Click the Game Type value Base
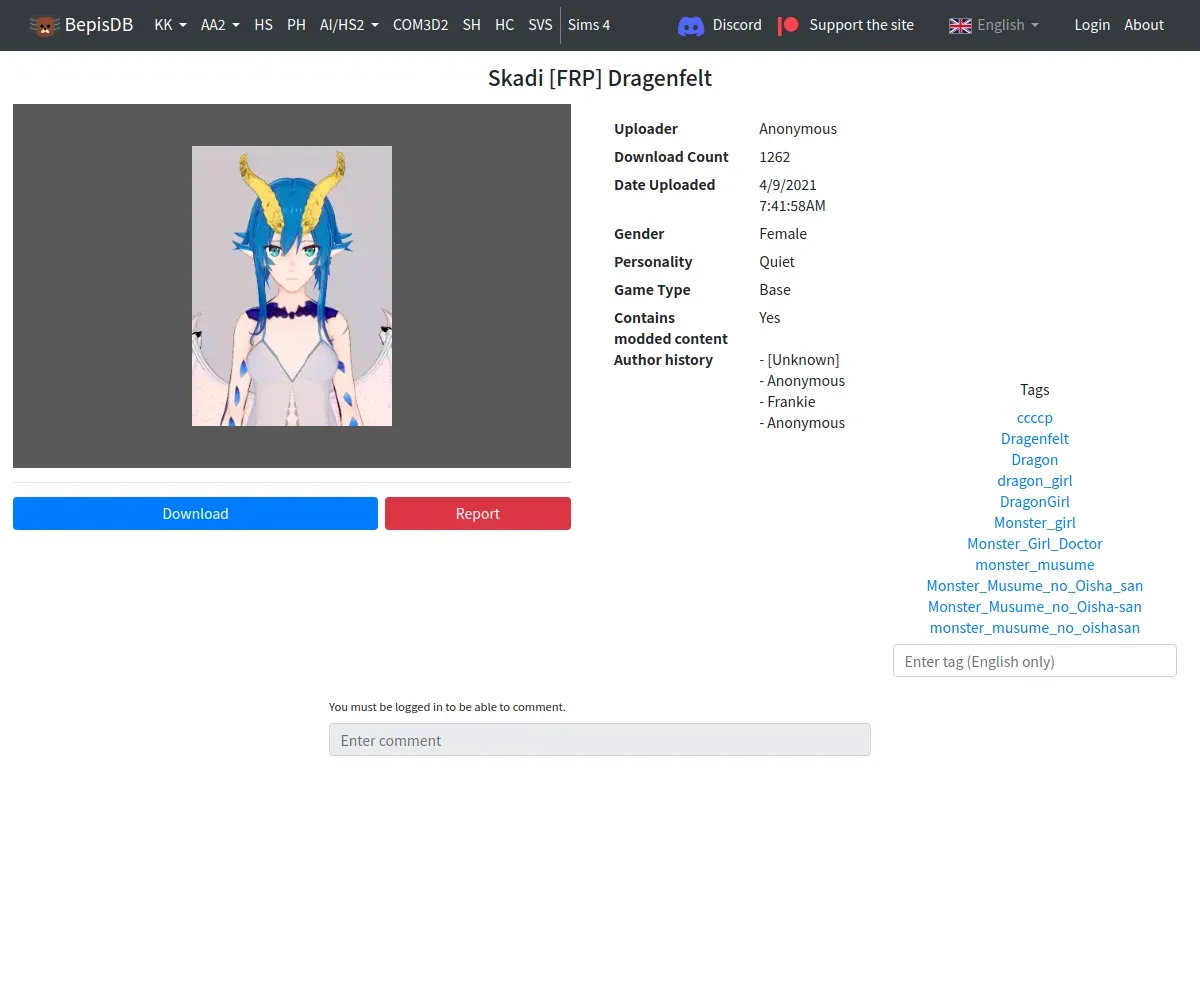1200x1000 pixels. [x=775, y=290]
